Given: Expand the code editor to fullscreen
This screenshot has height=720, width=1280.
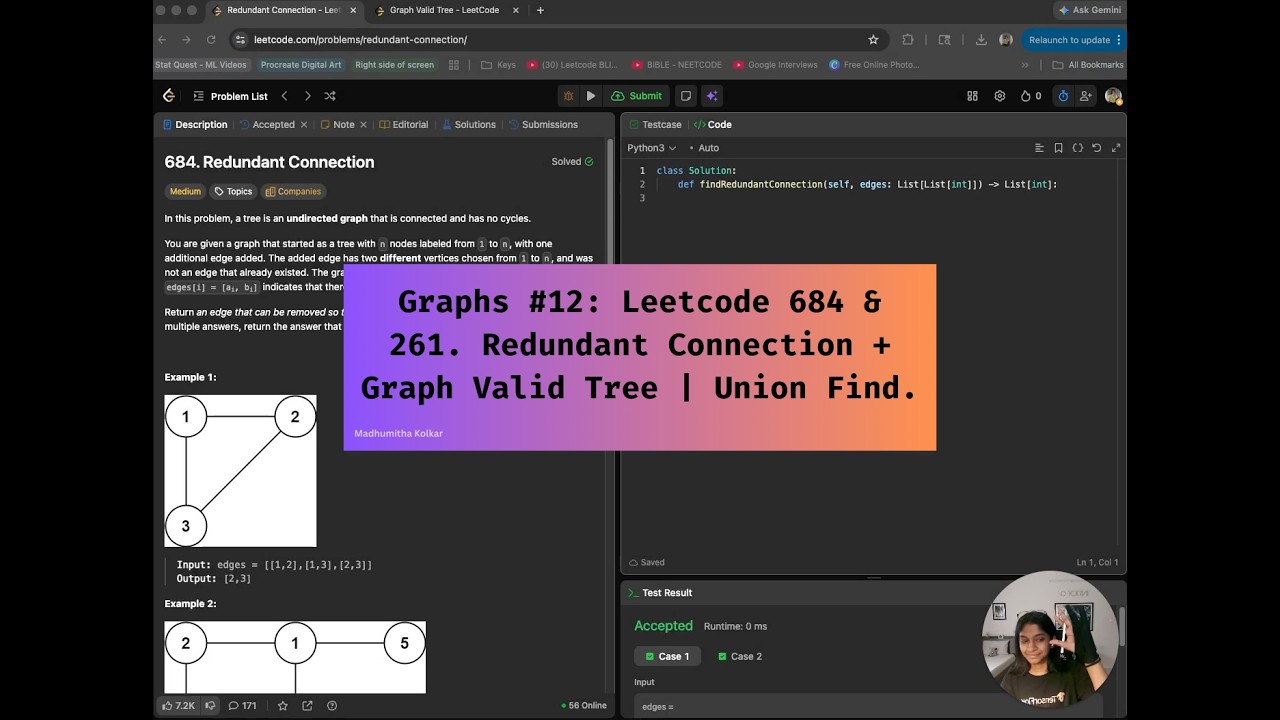Looking at the screenshot, I should [1115, 148].
